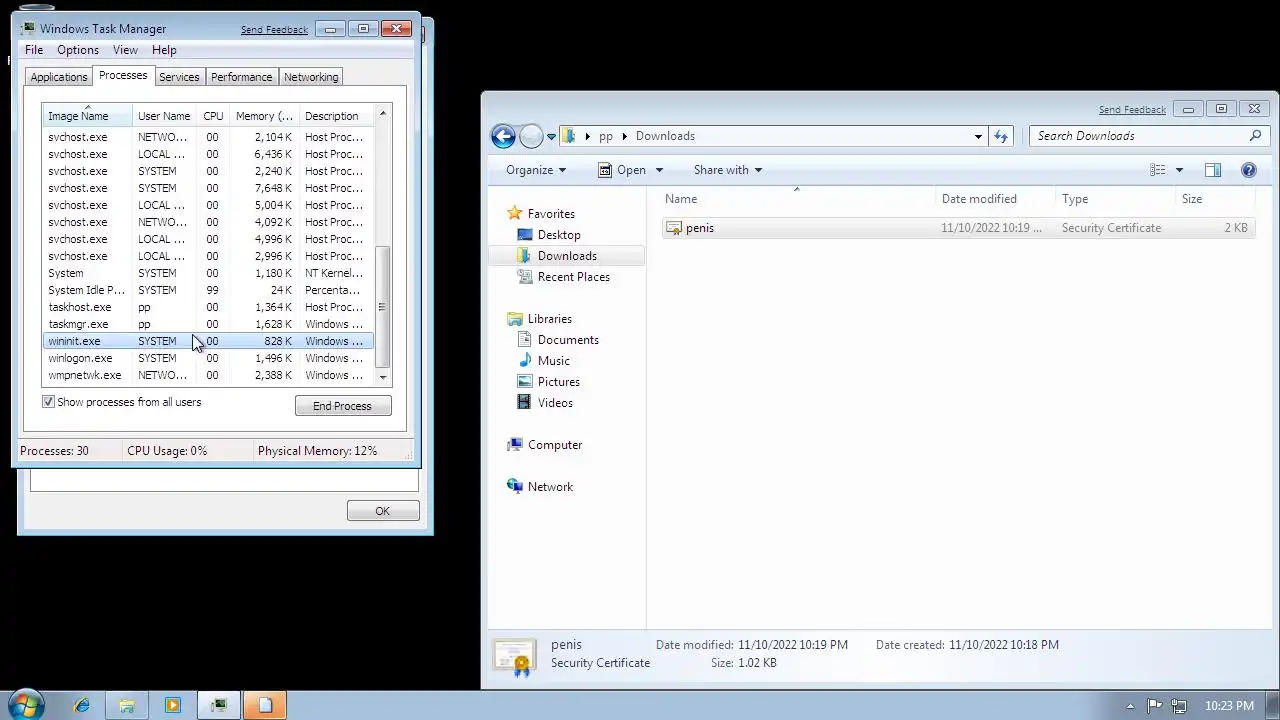Open Windows Media Player taskbar icon
This screenshot has width=1280, height=720.
pos(172,706)
